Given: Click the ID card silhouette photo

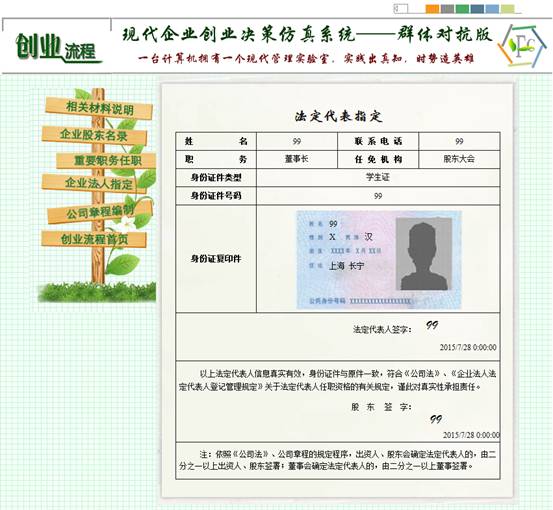Looking at the screenshot, I should (x=424, y=254).
